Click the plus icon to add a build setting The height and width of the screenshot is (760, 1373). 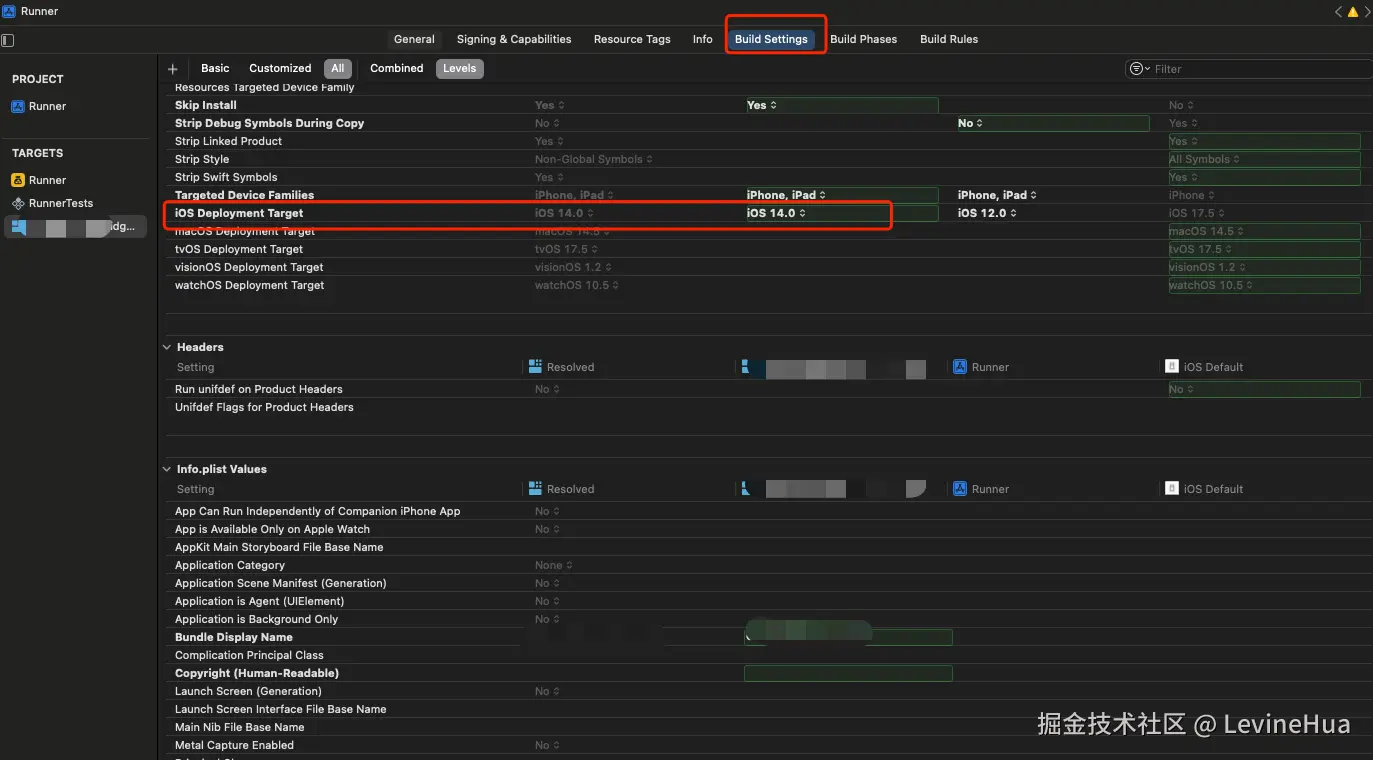pos(173,69)
